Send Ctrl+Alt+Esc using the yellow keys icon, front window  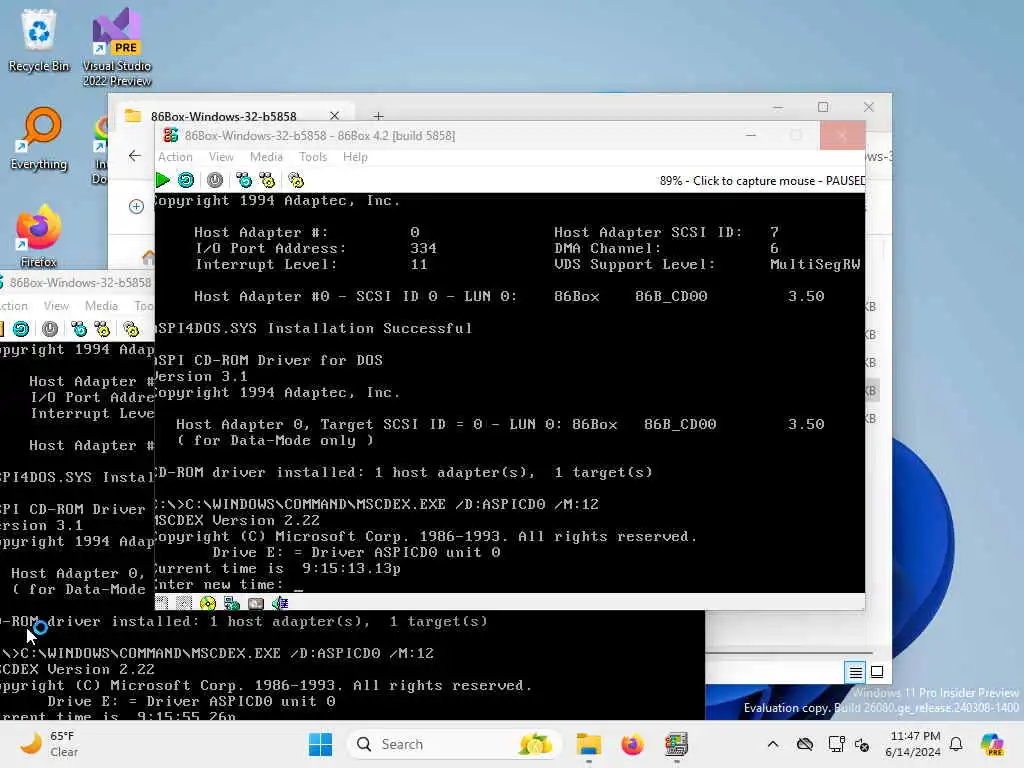(267, 180)
